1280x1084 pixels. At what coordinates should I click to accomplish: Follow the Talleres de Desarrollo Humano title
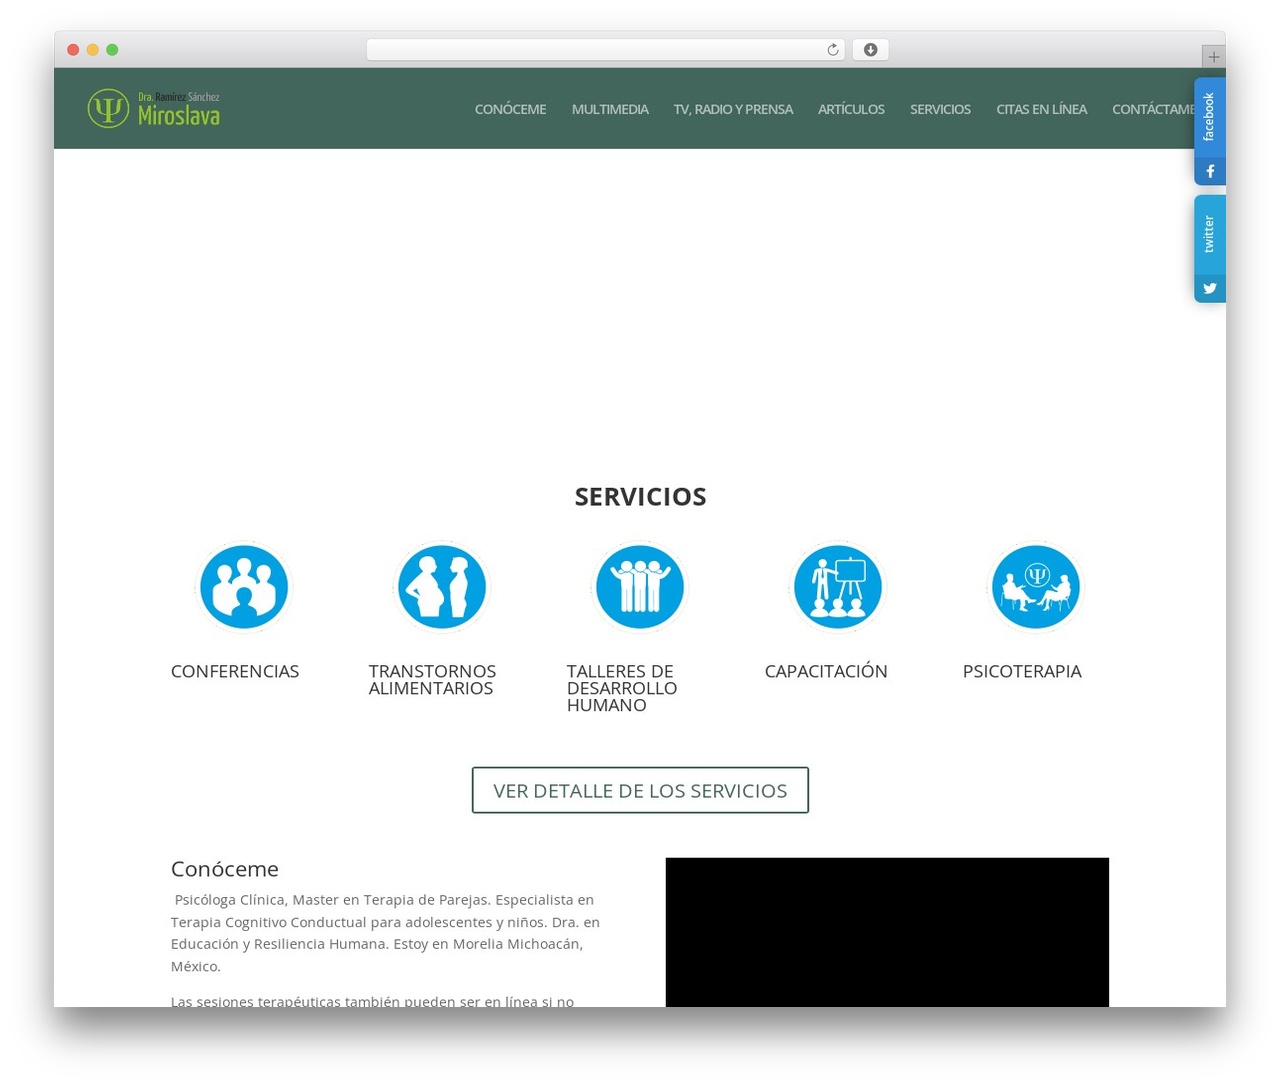pyautogui.click(x=622, y=688)
